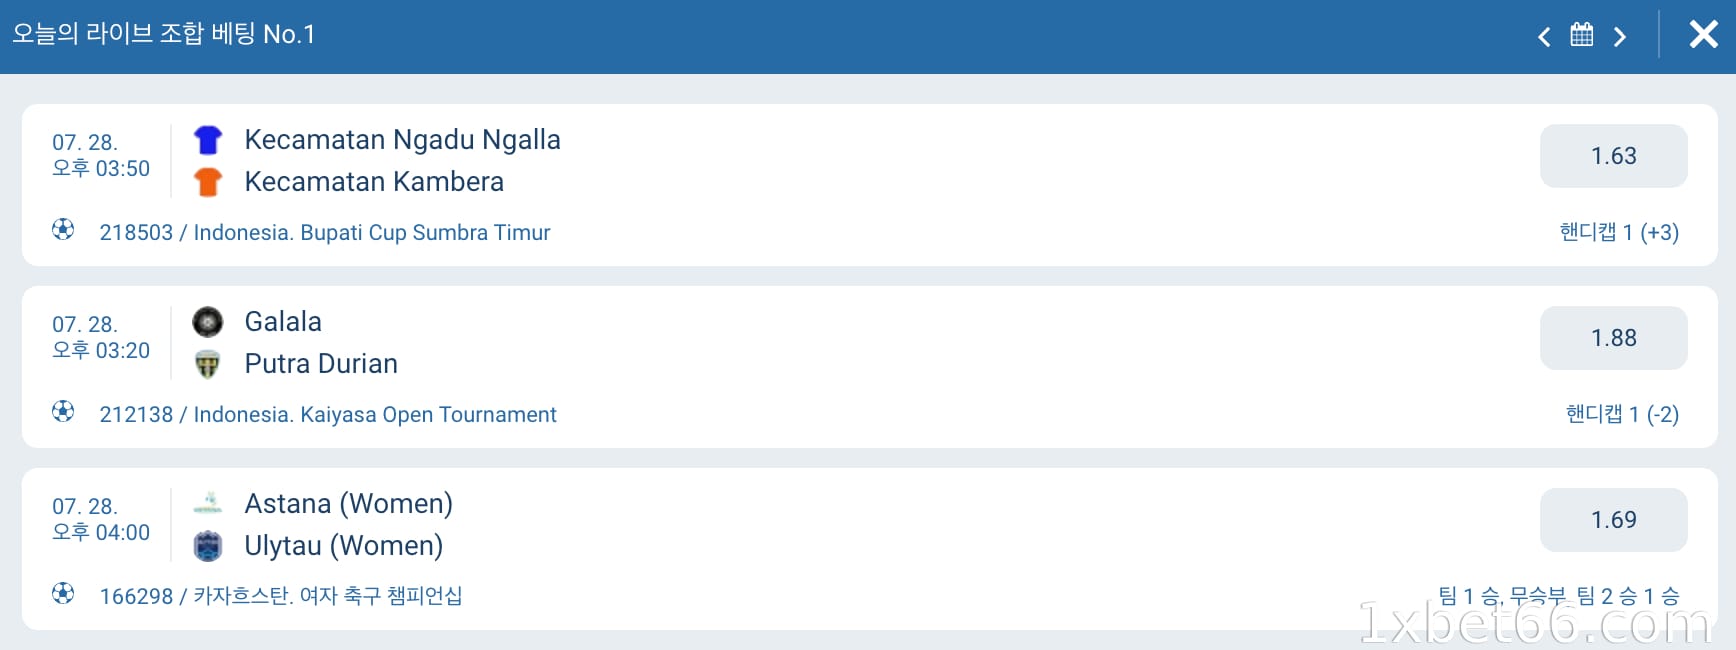The width and height of the screenshot is (1736, 650).
Task: Click the Putra Durian team crest
Action: point(208,364)
